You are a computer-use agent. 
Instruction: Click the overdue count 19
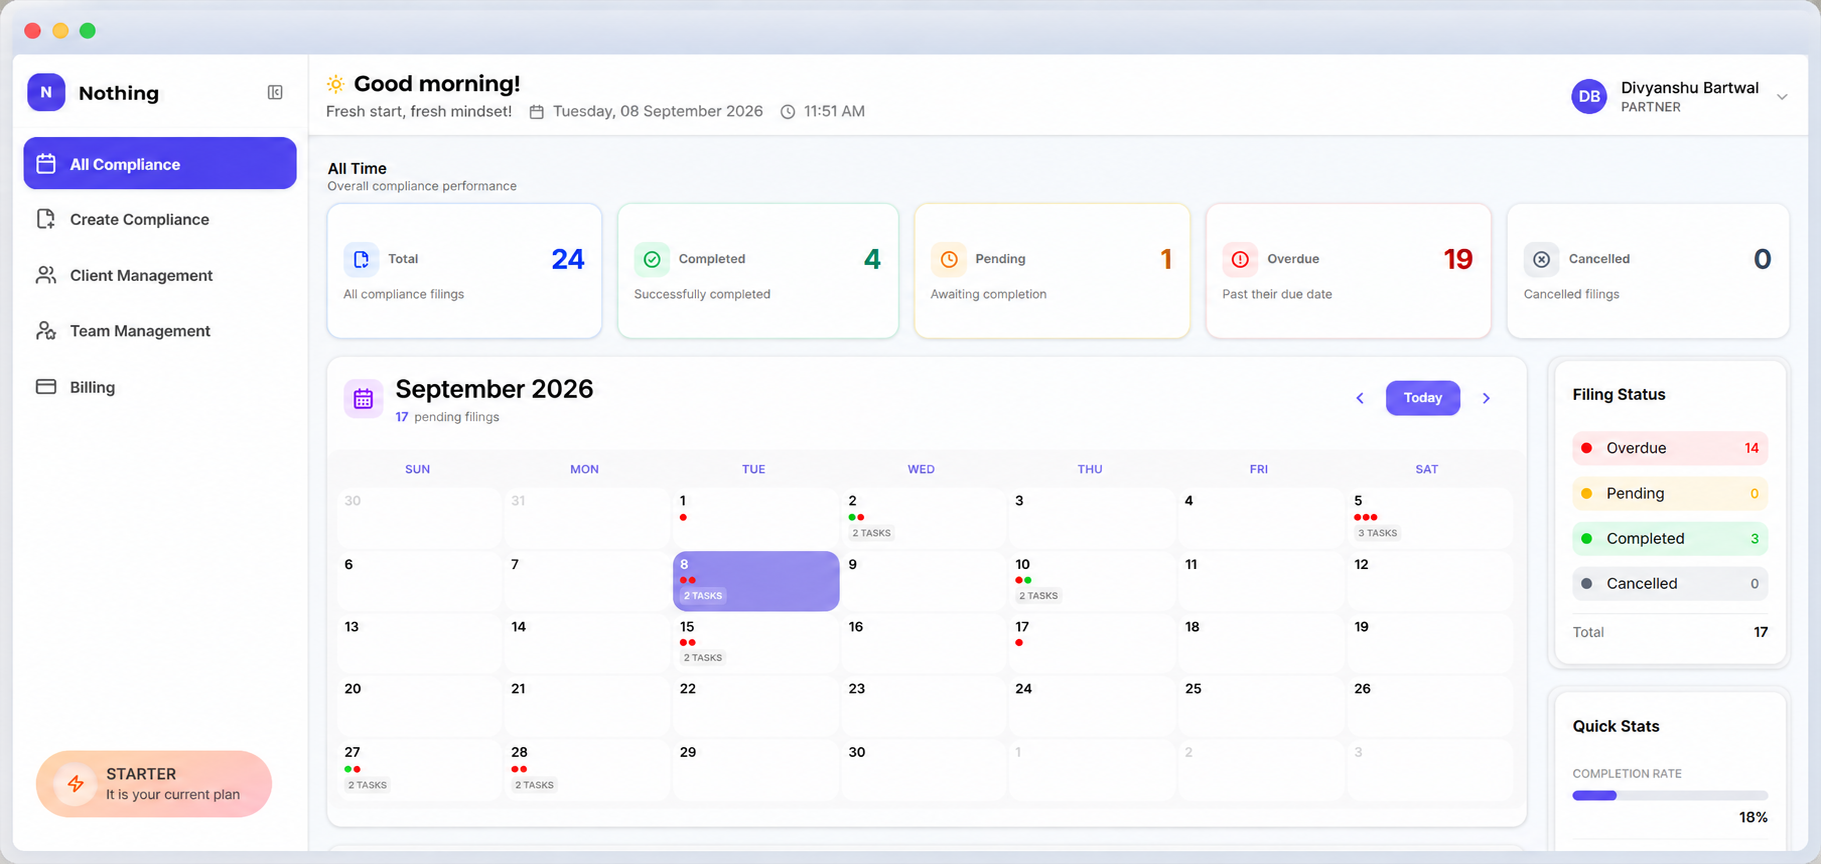(x=1458, y=260)
